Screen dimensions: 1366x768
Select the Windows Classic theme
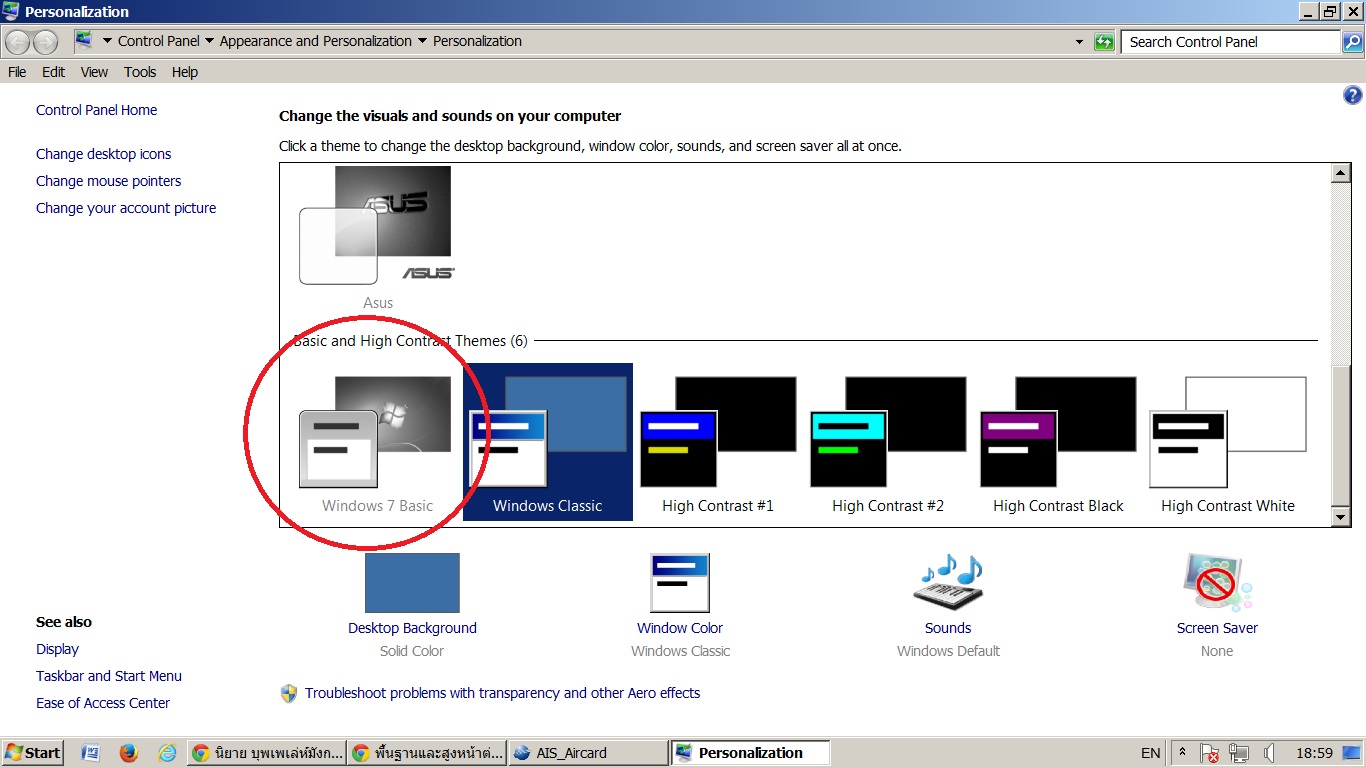[x=548, y=442]
